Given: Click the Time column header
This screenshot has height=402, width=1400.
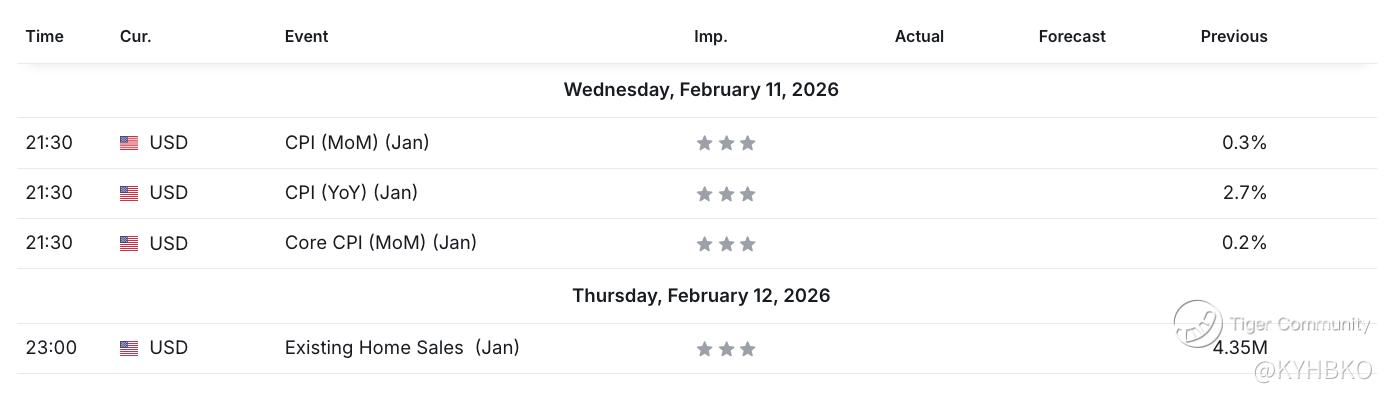Looking at the screenshot, I should click(45, 36).
